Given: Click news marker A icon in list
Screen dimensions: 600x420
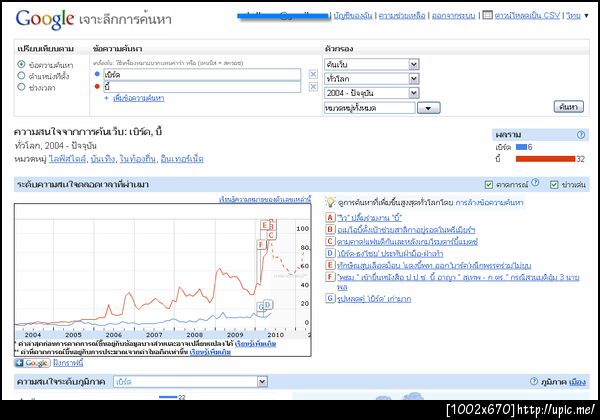Looking at the screenshot, I should click(330, 218).
